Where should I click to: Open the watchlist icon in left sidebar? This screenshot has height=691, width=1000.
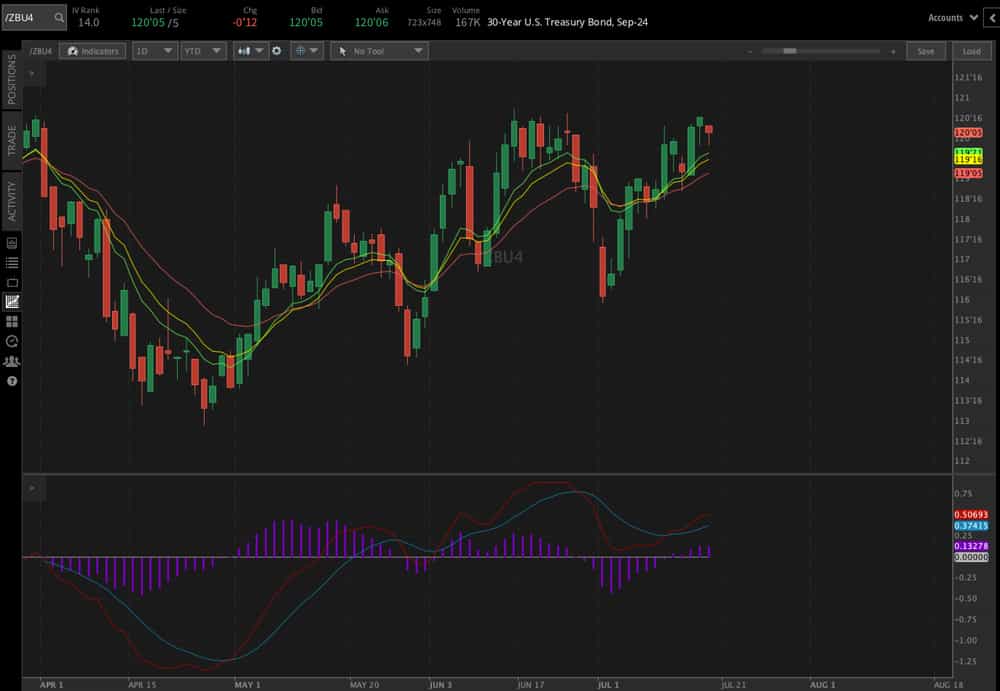click(x=12, y=261)
